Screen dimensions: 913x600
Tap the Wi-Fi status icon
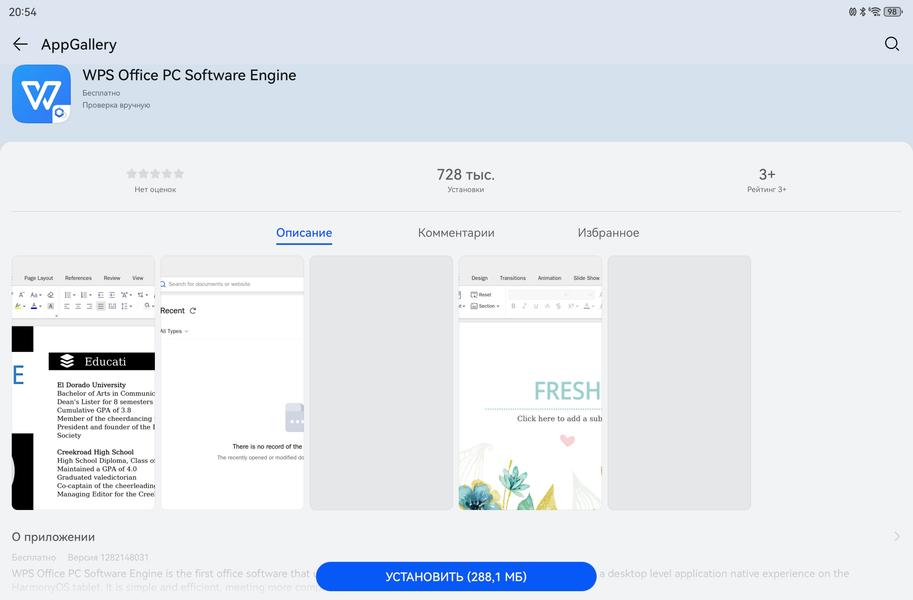(875, 12)
